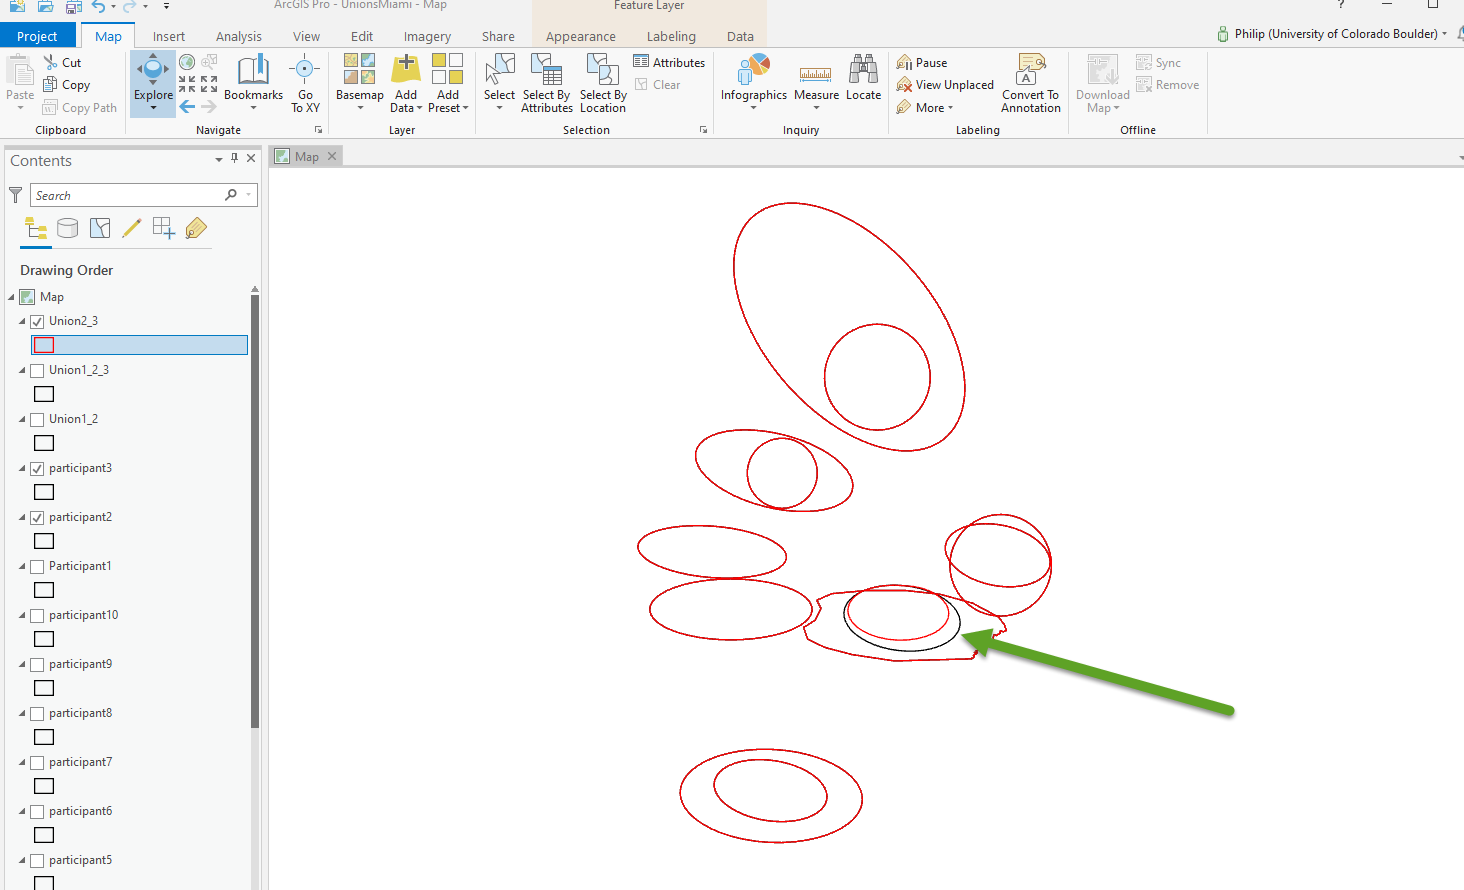This screenshot has height=890, width=1464.
Task: Activate the Select features tool
Action: pos(499,82)
